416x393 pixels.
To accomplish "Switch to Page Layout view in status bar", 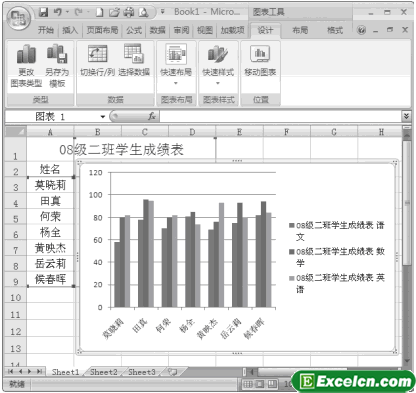I will (260, 384).
